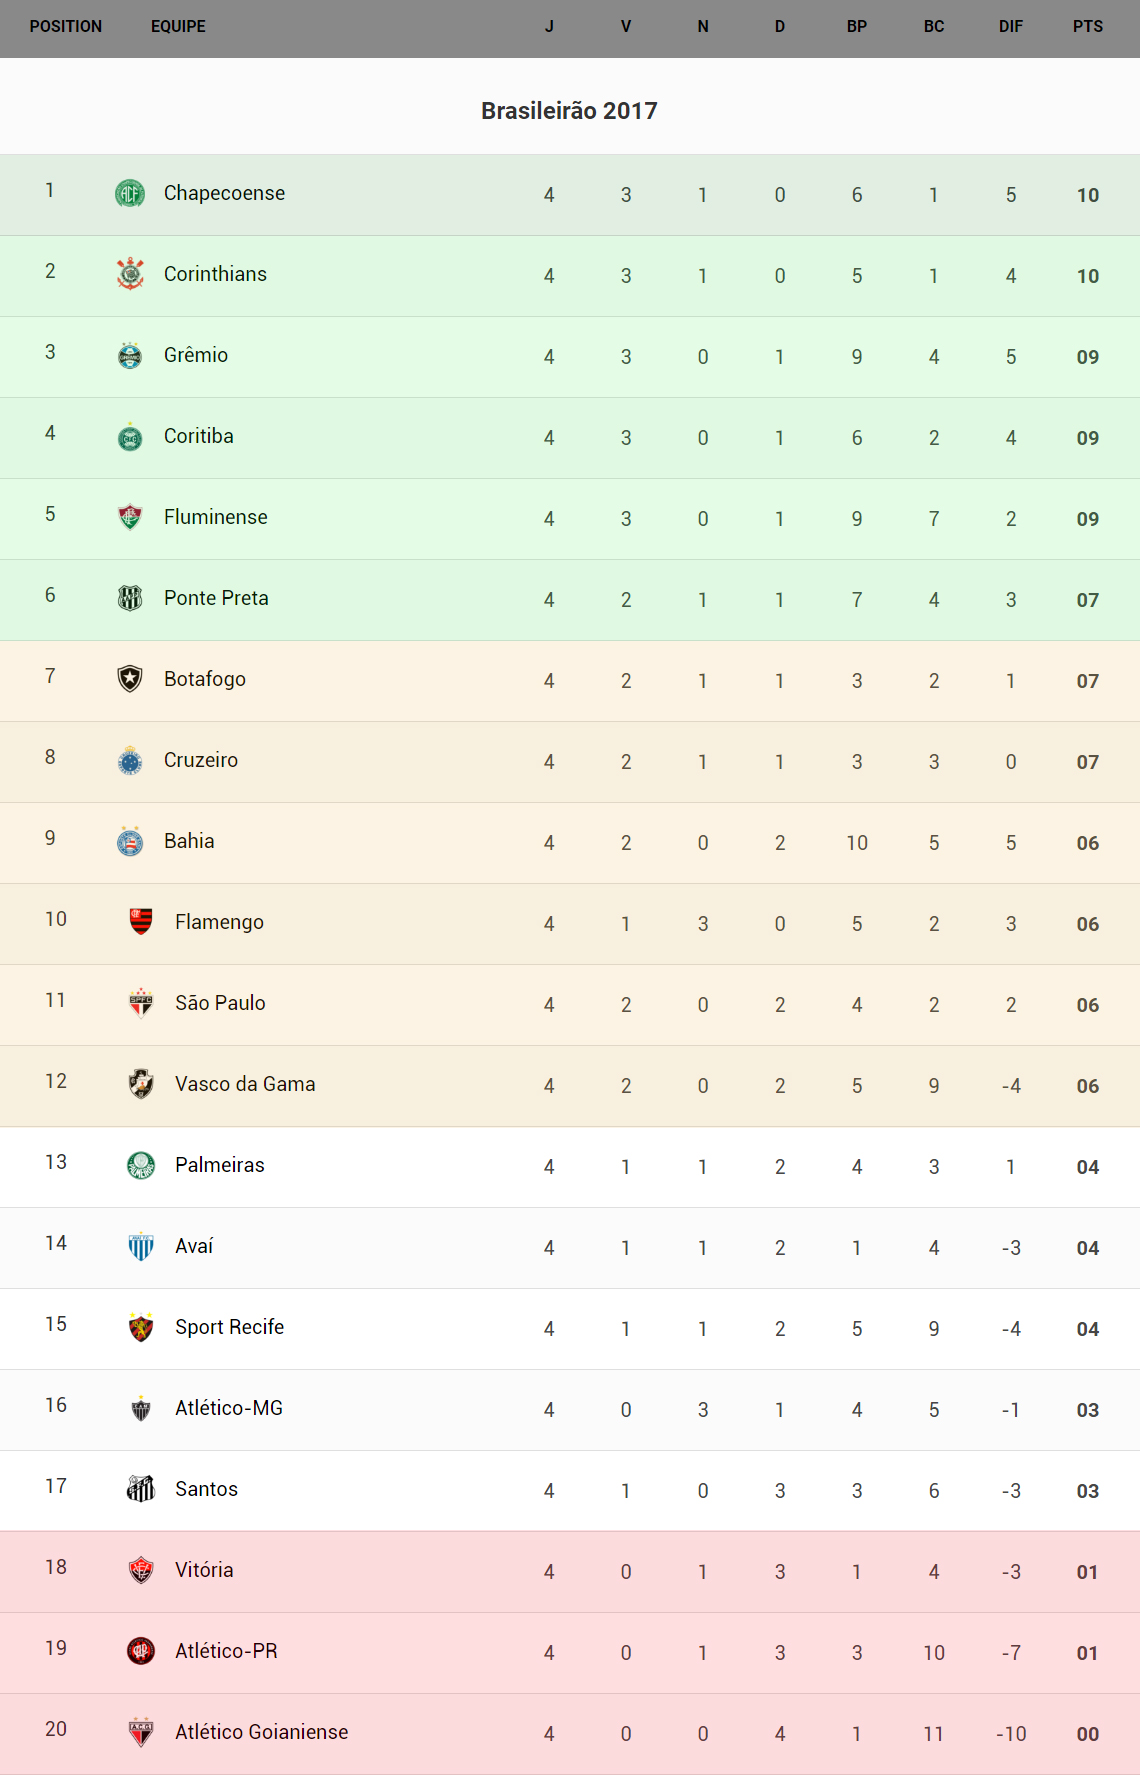Select the EQUIPE column header
This screenshot has width=1140, height=1776.
pyautogui.click(x=178, y=27)
